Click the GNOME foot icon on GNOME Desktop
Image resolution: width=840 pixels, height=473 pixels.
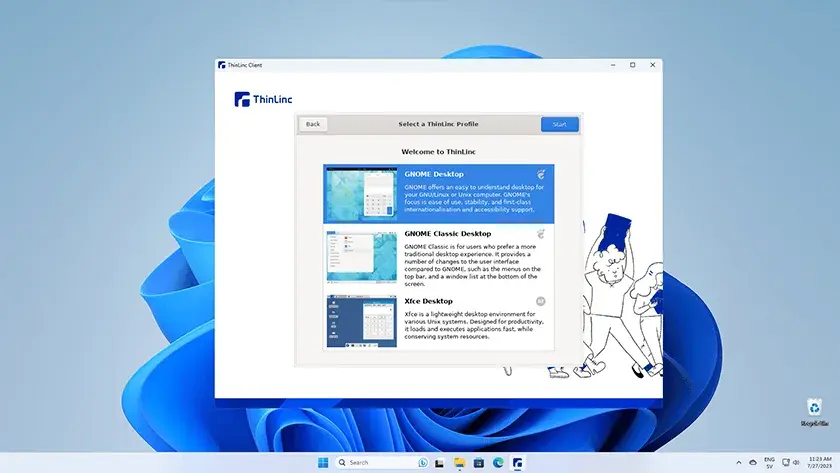[x=541, y=174]
